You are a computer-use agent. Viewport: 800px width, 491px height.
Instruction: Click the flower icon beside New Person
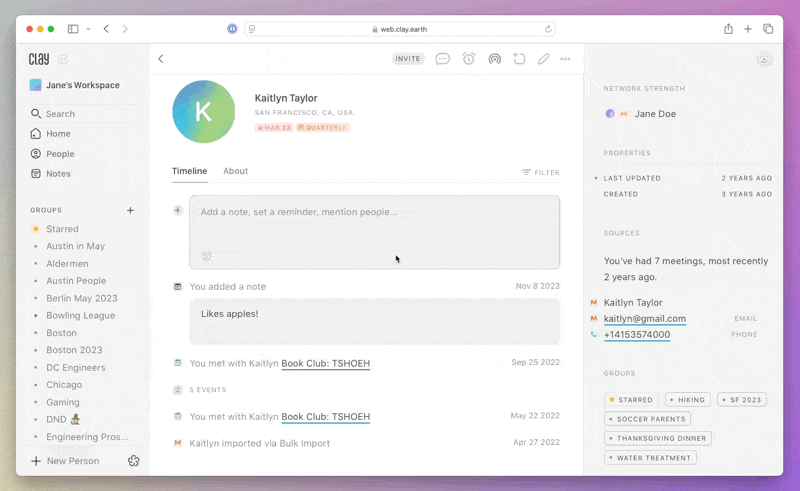[x=134, y=461]
